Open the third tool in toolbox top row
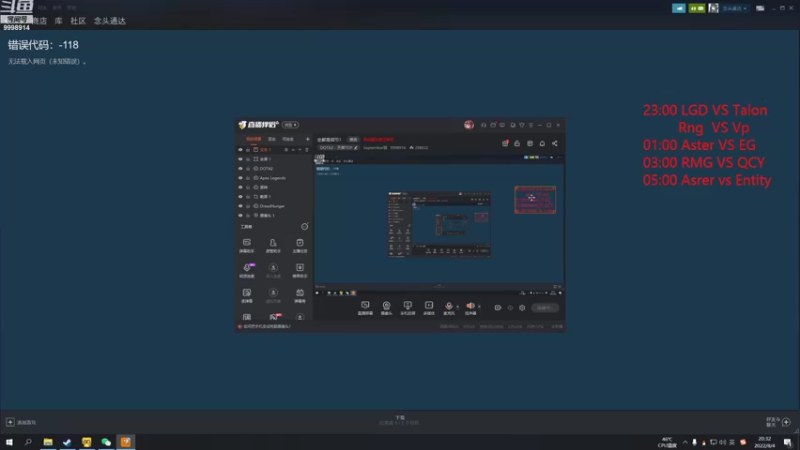 (x=300, y=245)
